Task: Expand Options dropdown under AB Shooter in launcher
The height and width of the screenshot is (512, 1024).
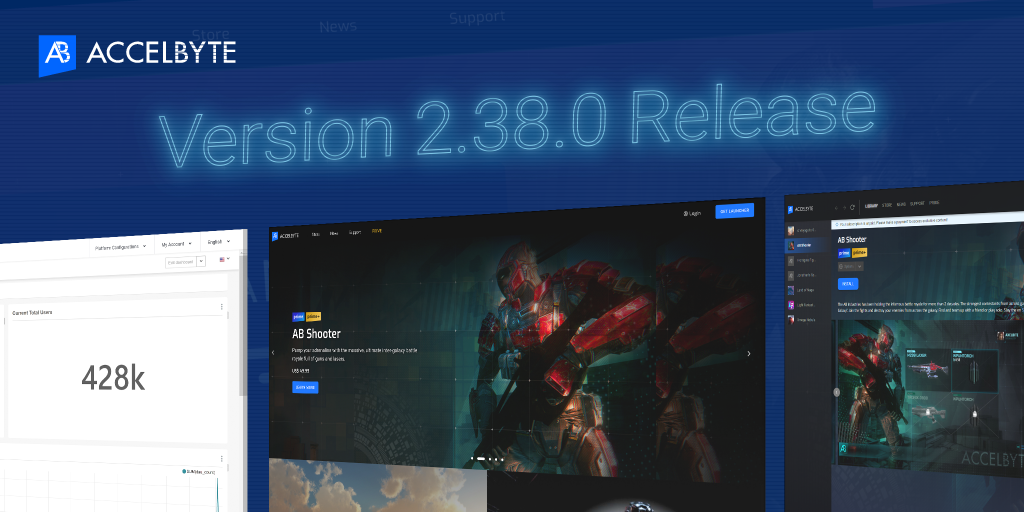Action: click(x=851, y=266)
